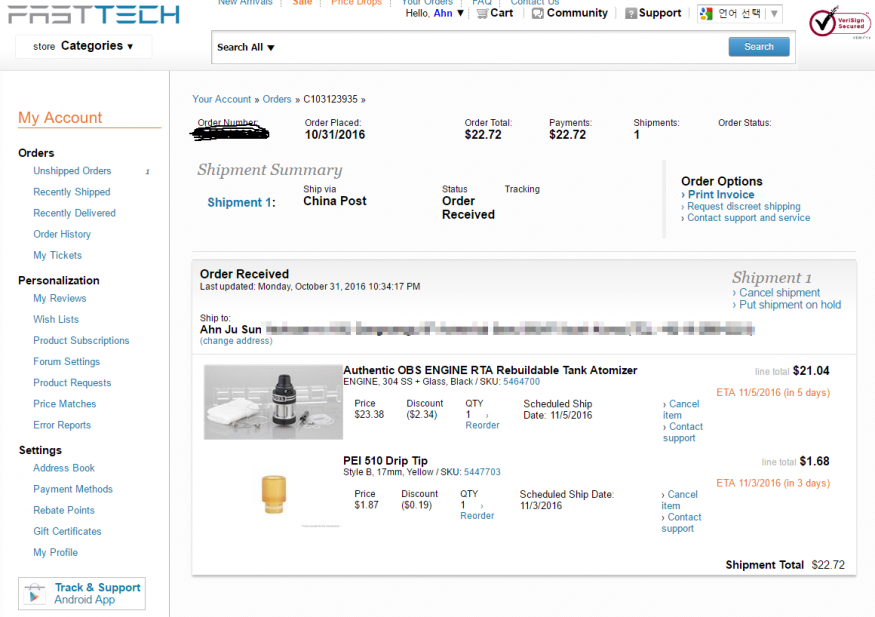Click the Support question mark icon
Screen dimensions: 875x617
click(x=631, y=14)
